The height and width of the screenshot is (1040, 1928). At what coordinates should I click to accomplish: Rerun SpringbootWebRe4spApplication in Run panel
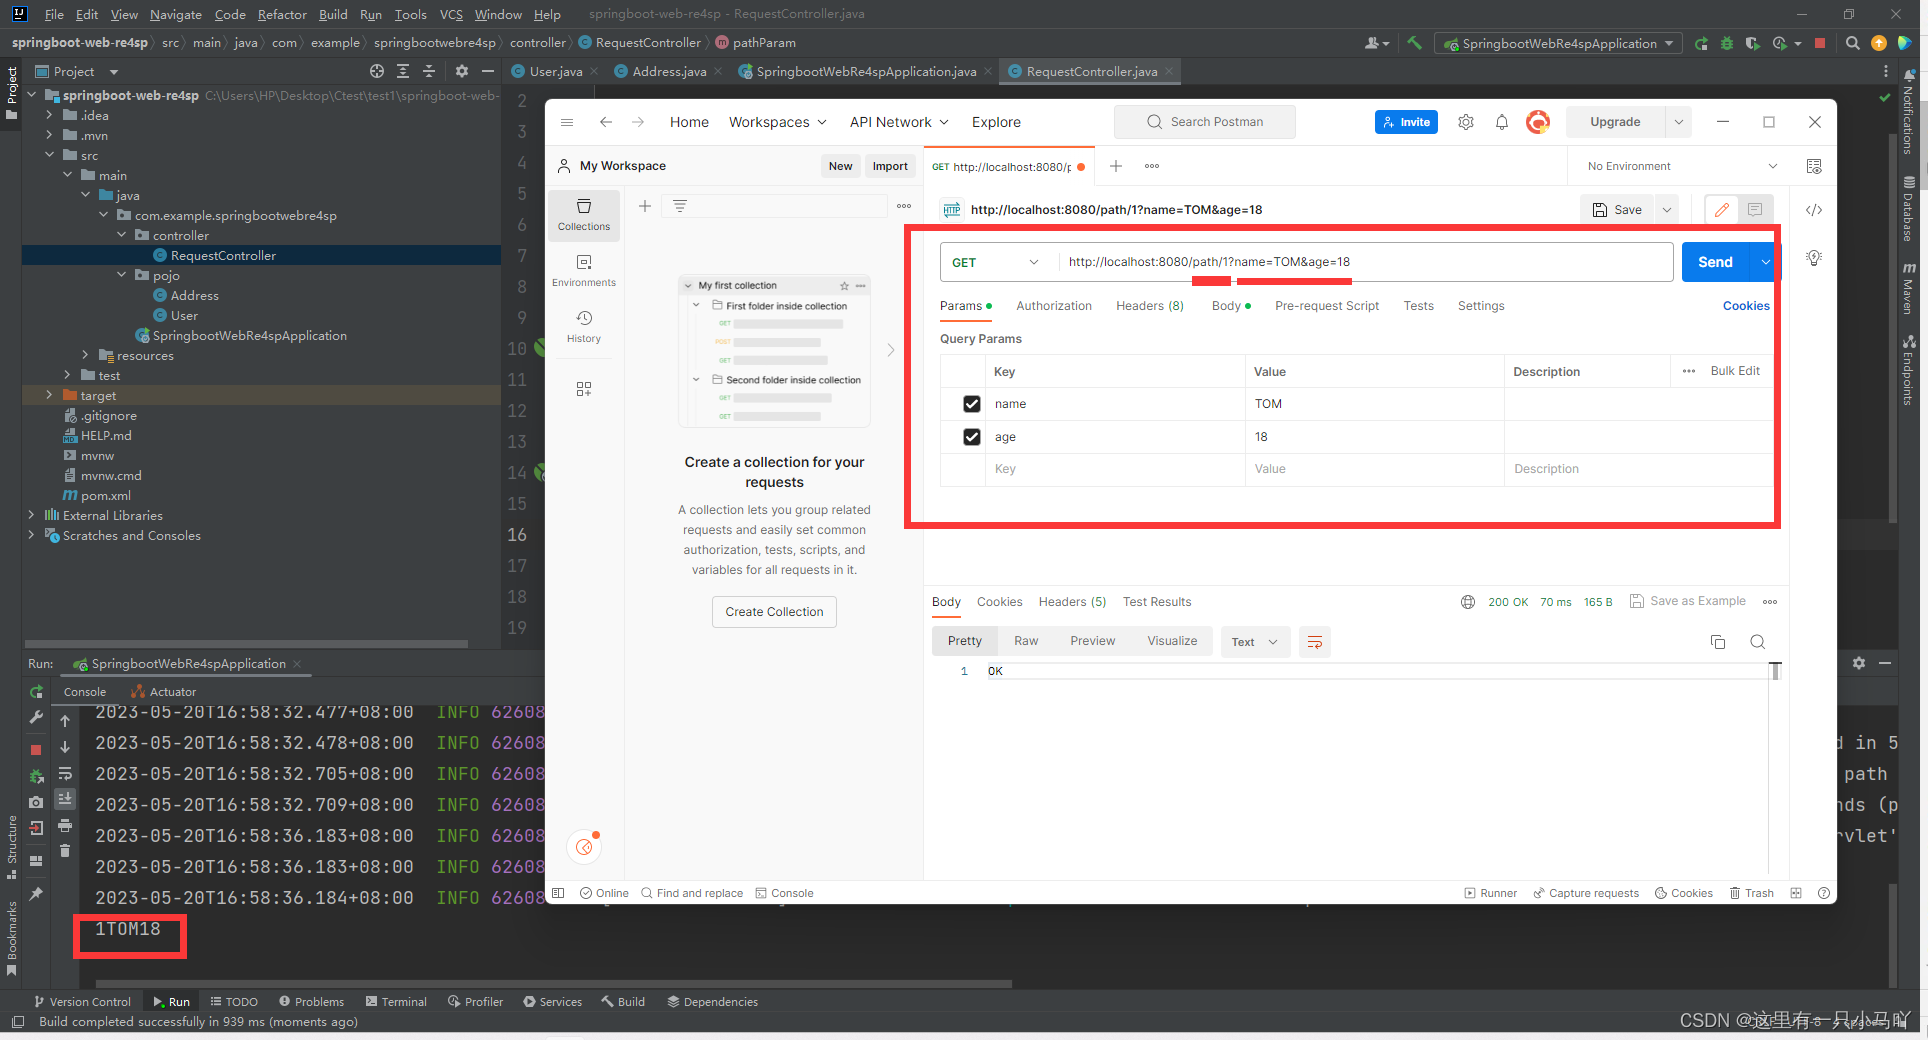click(36, 692)
